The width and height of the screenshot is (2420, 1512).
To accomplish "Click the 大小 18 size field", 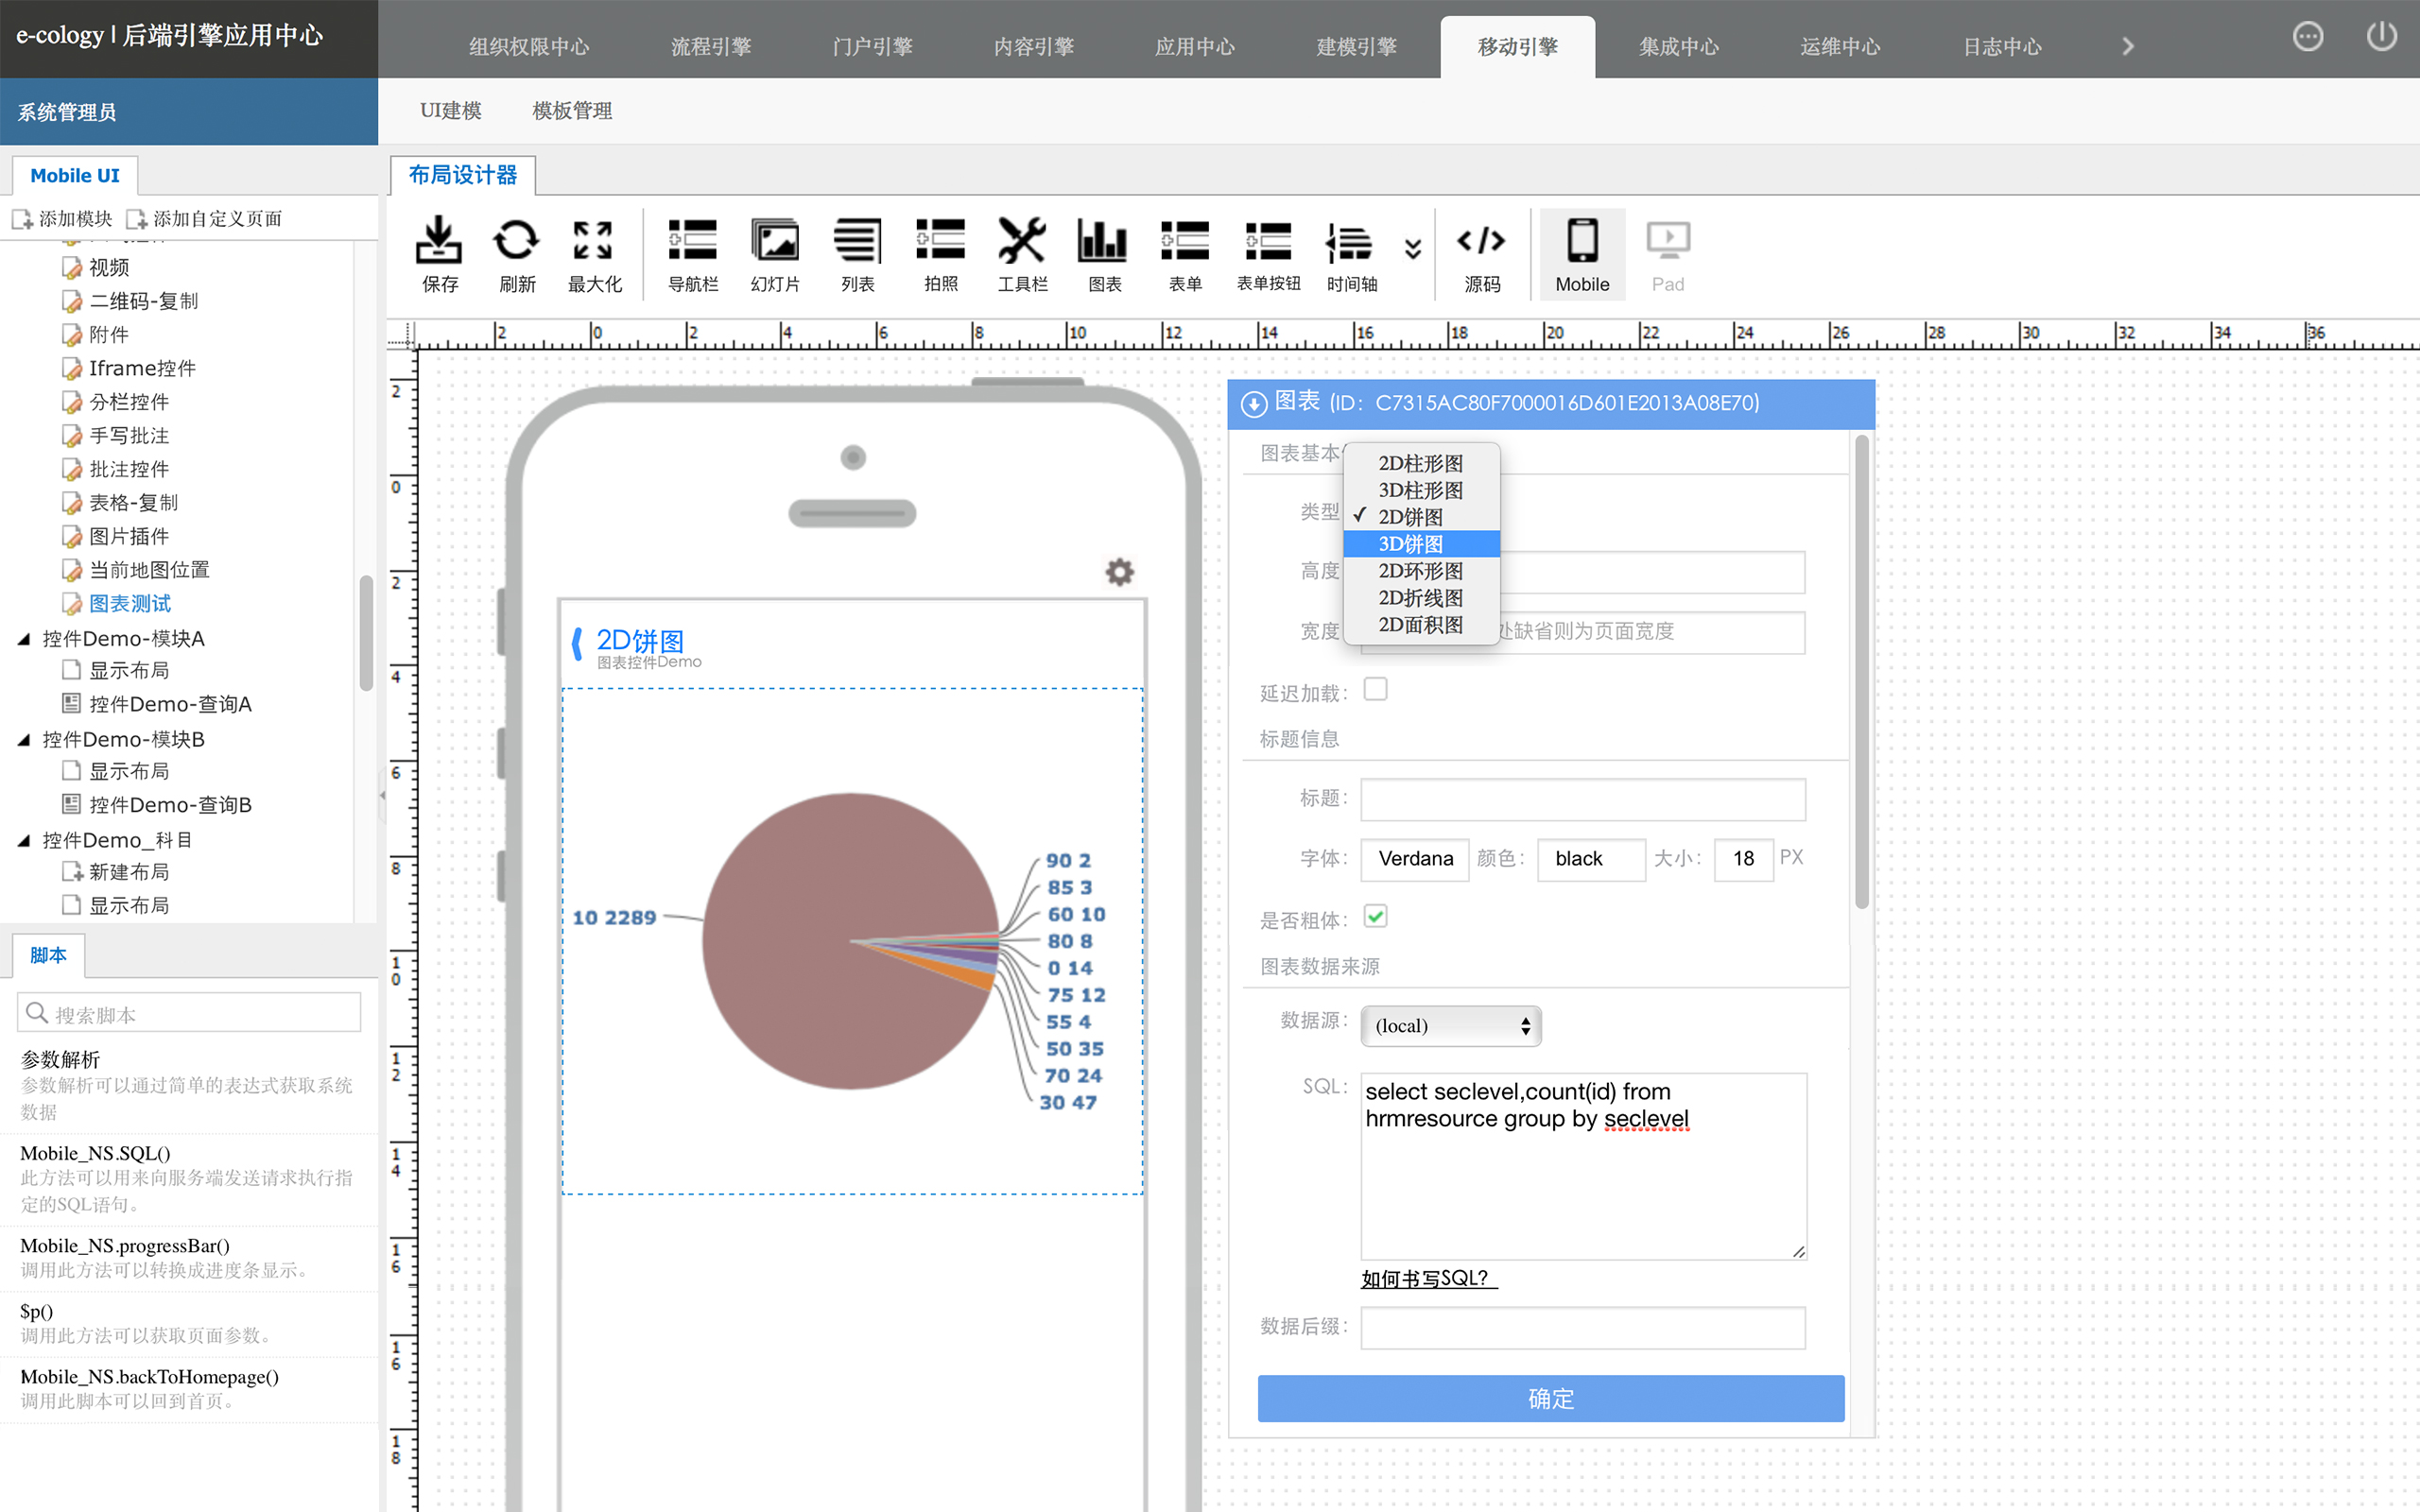I will 1743,859.
